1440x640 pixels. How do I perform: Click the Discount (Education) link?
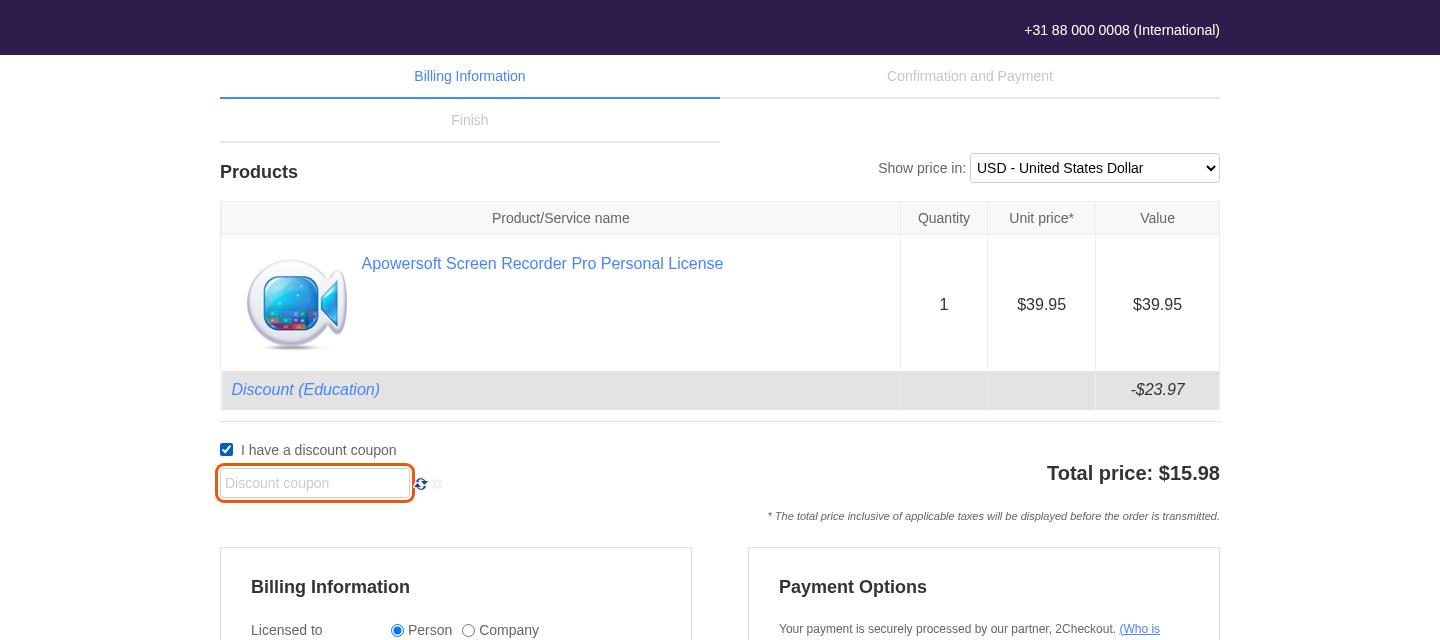point(306,390)
